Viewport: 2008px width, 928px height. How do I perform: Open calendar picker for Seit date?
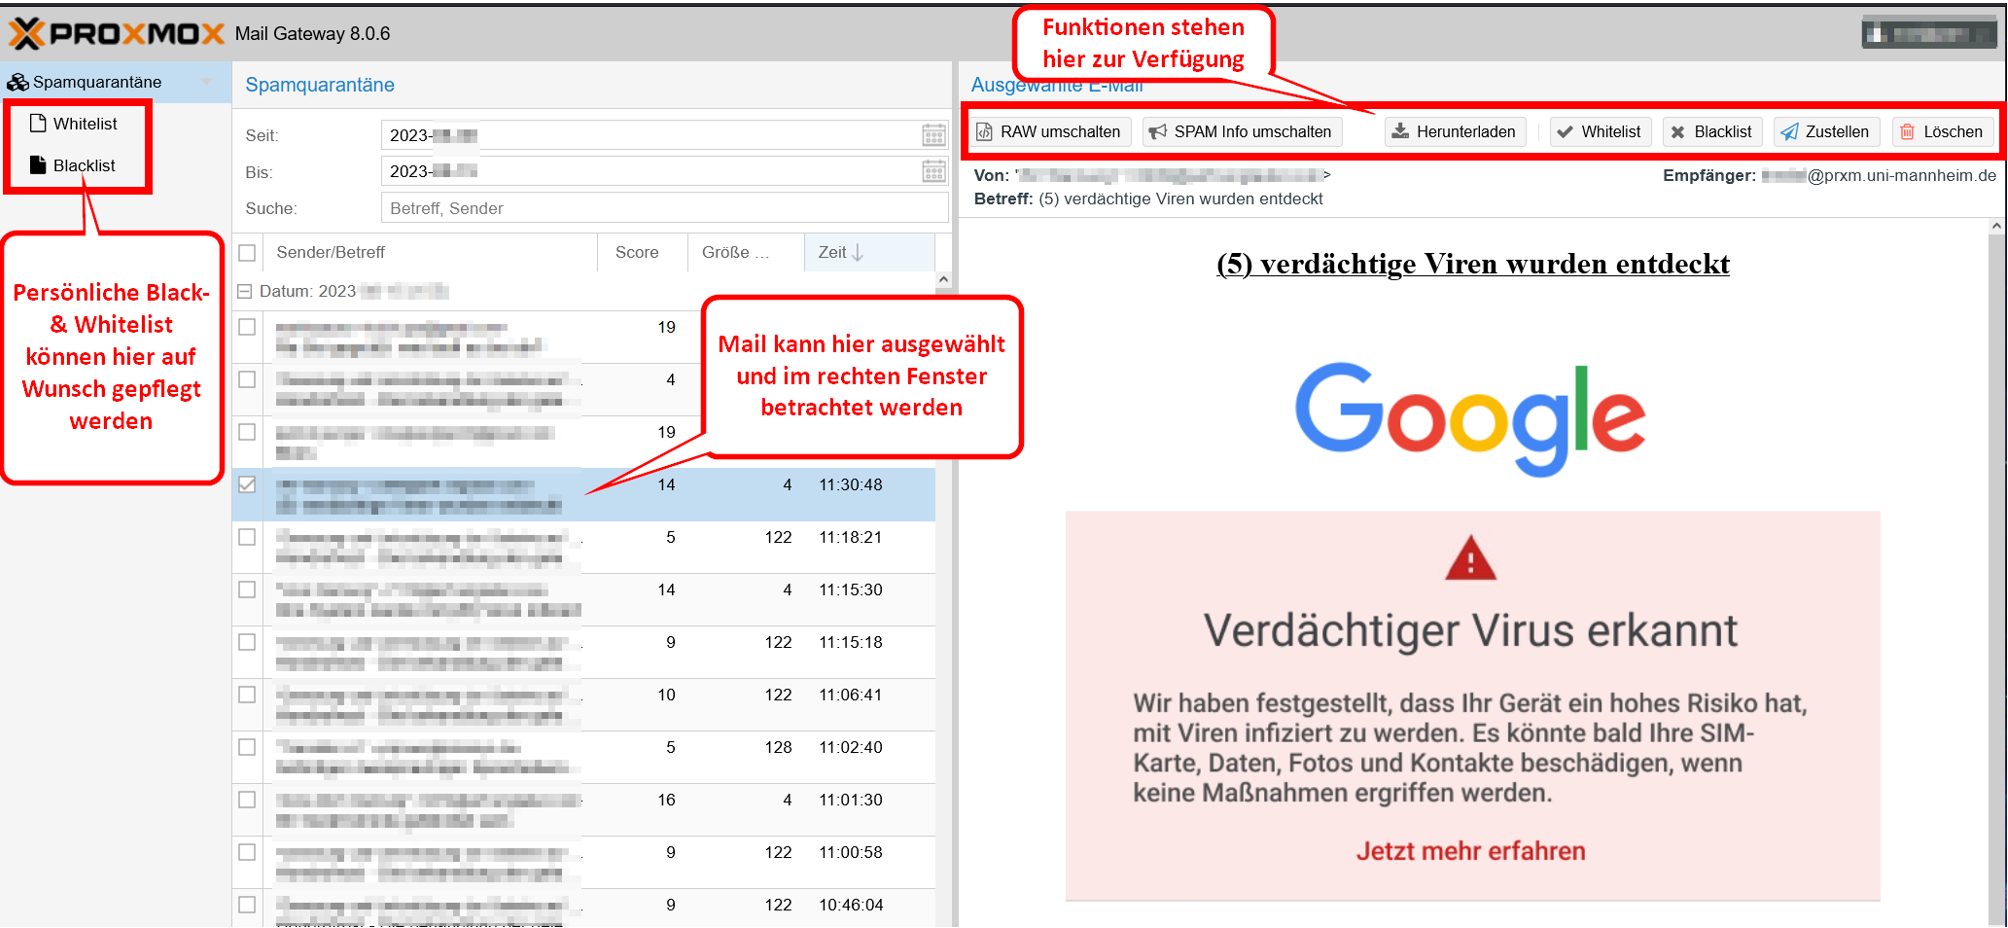(933, 136)
